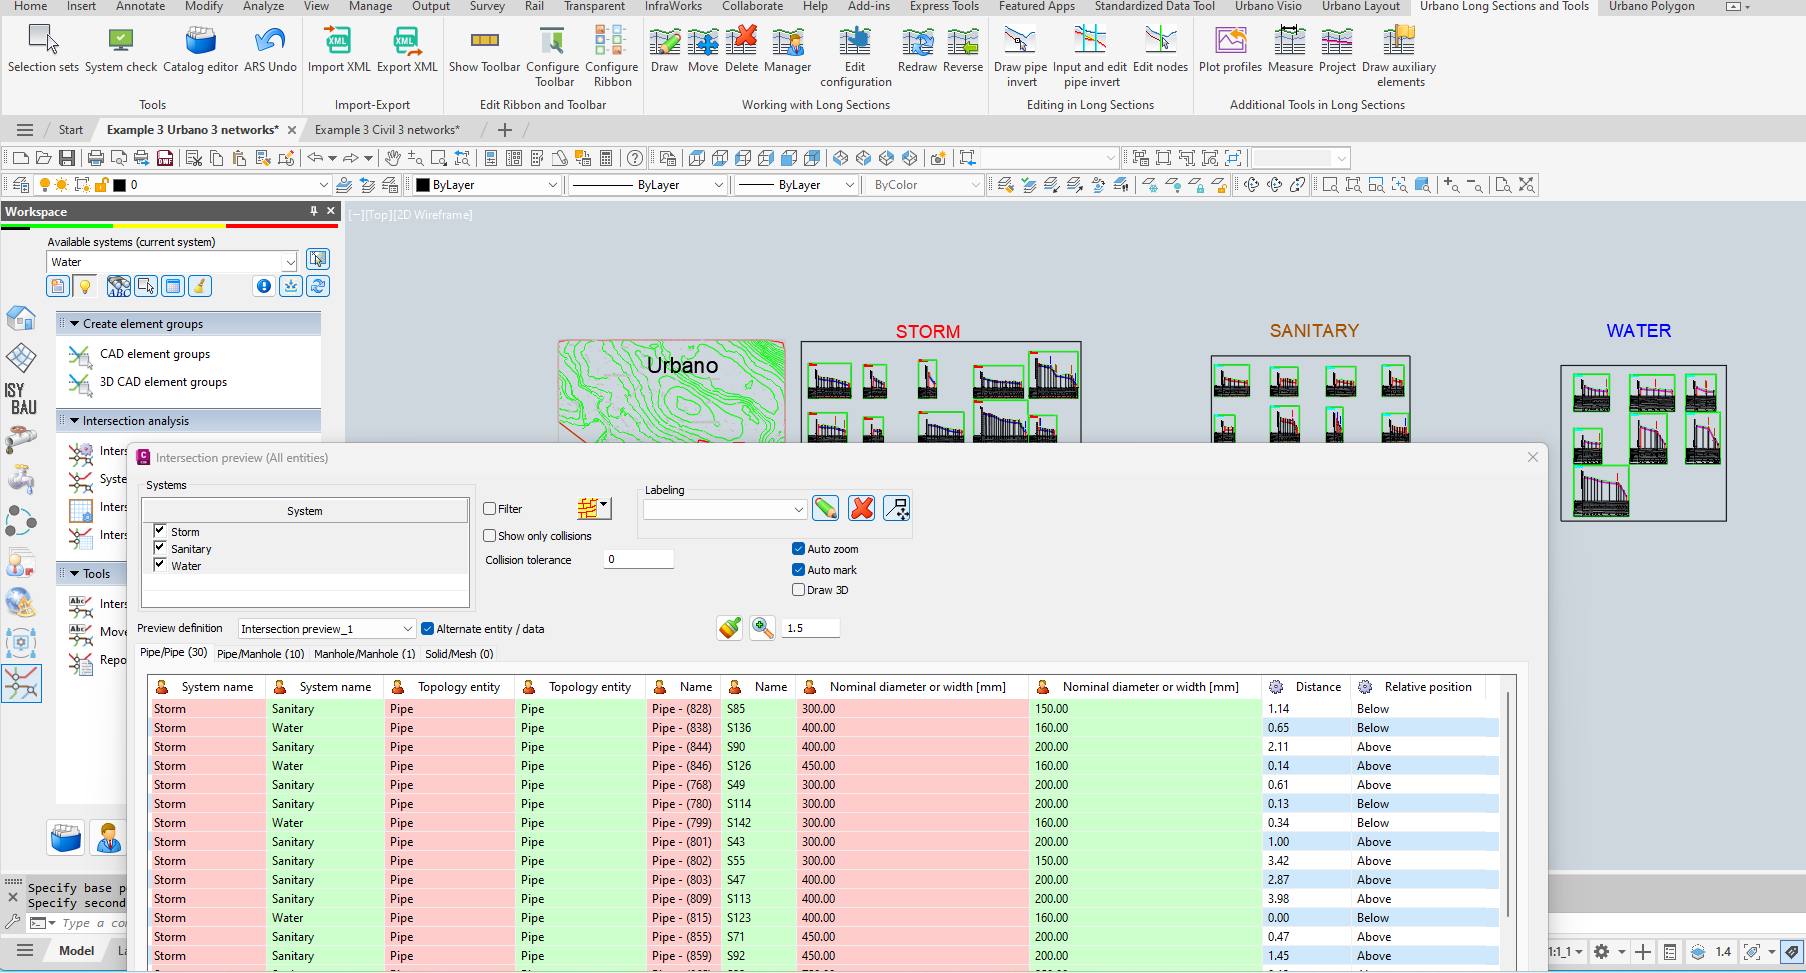
Task: Uncheck the Sanitary system checkbox
Action: click(160, 548)
